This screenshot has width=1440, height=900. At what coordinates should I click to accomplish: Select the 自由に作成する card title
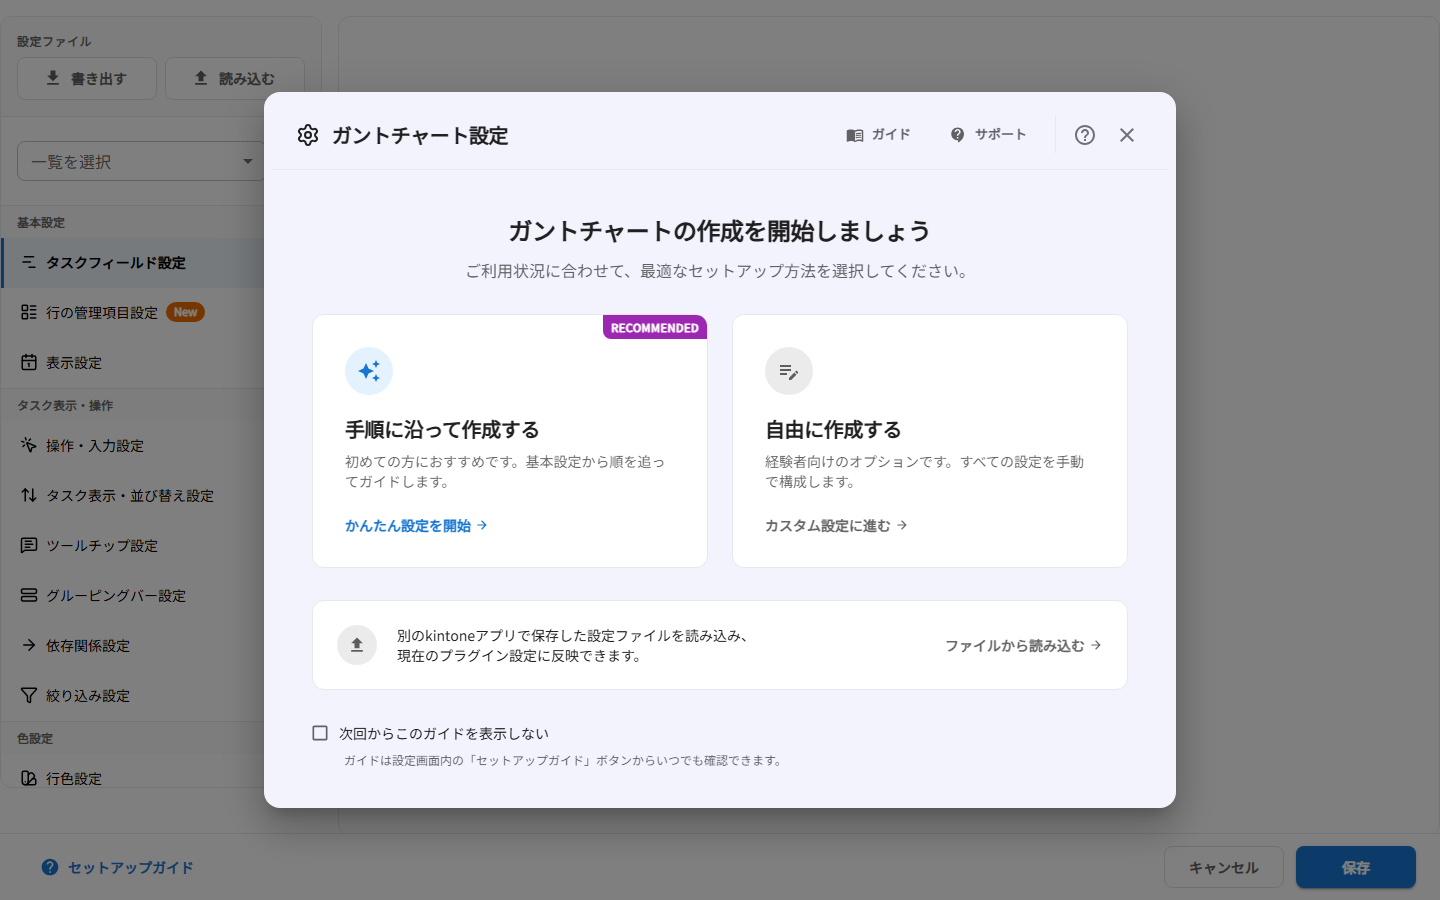(833, 430)
